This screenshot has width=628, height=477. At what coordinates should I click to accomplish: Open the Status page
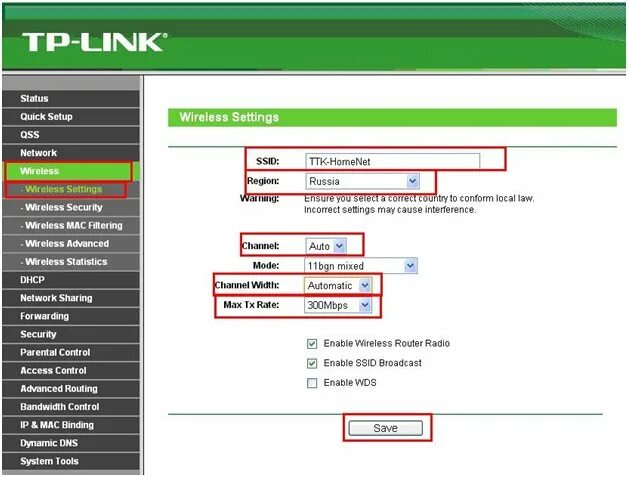click(x=71, y=99)
